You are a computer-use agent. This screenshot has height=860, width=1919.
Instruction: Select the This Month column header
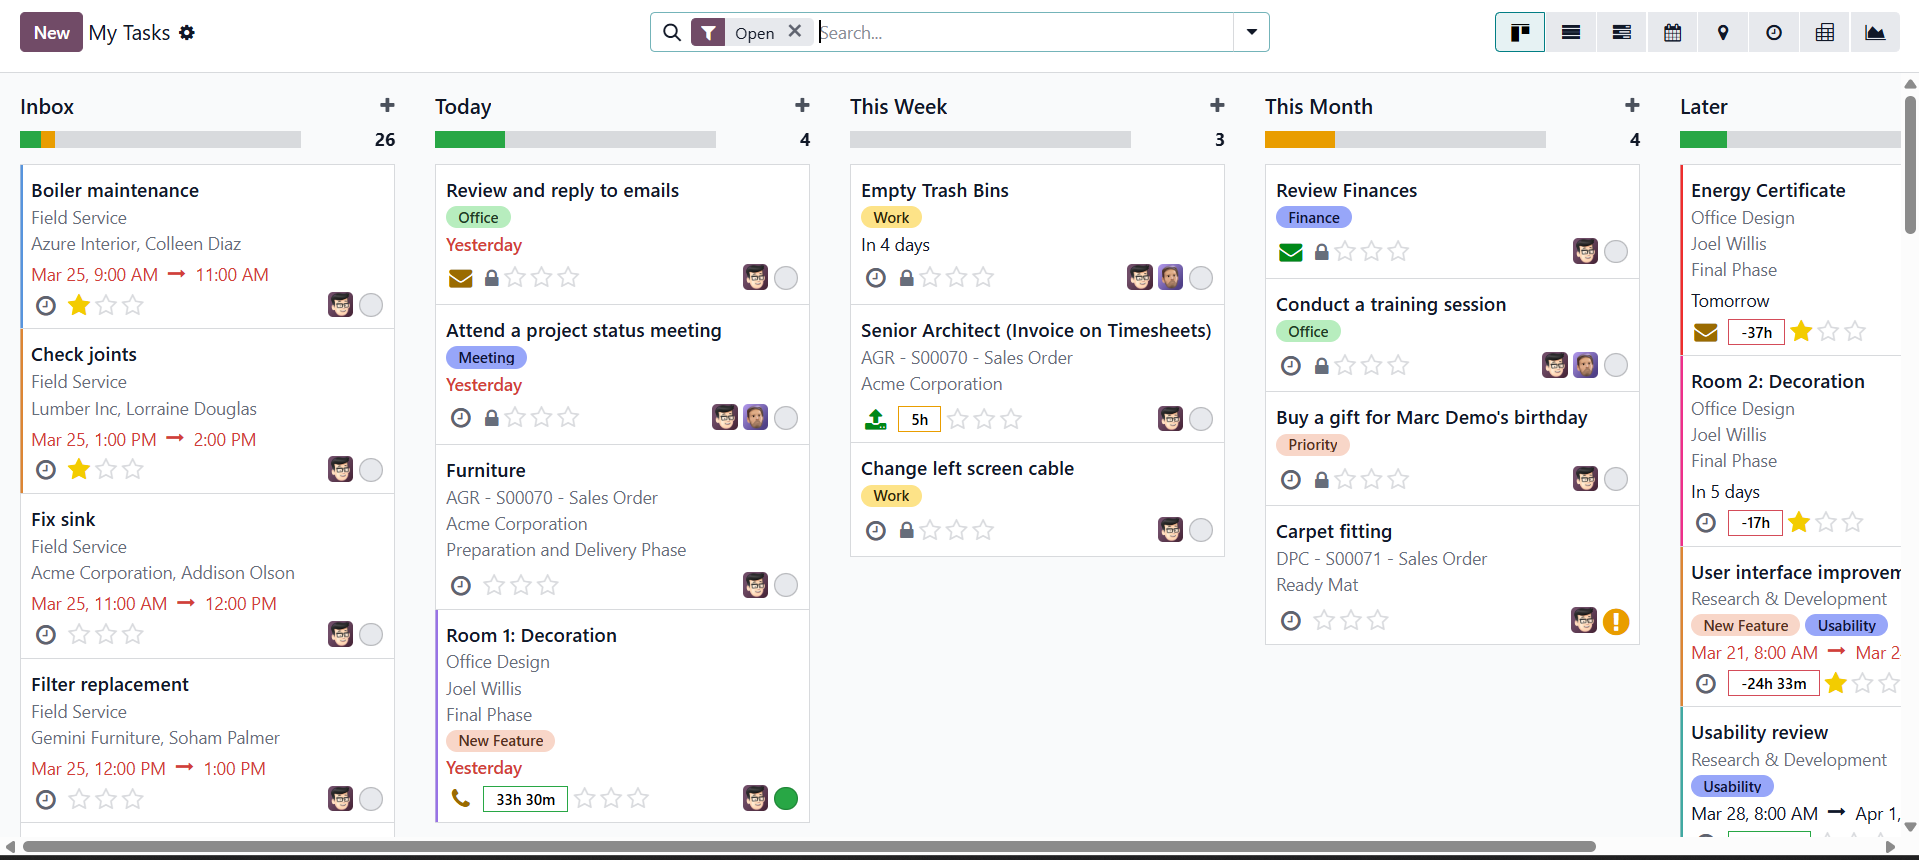(1319, 107)
